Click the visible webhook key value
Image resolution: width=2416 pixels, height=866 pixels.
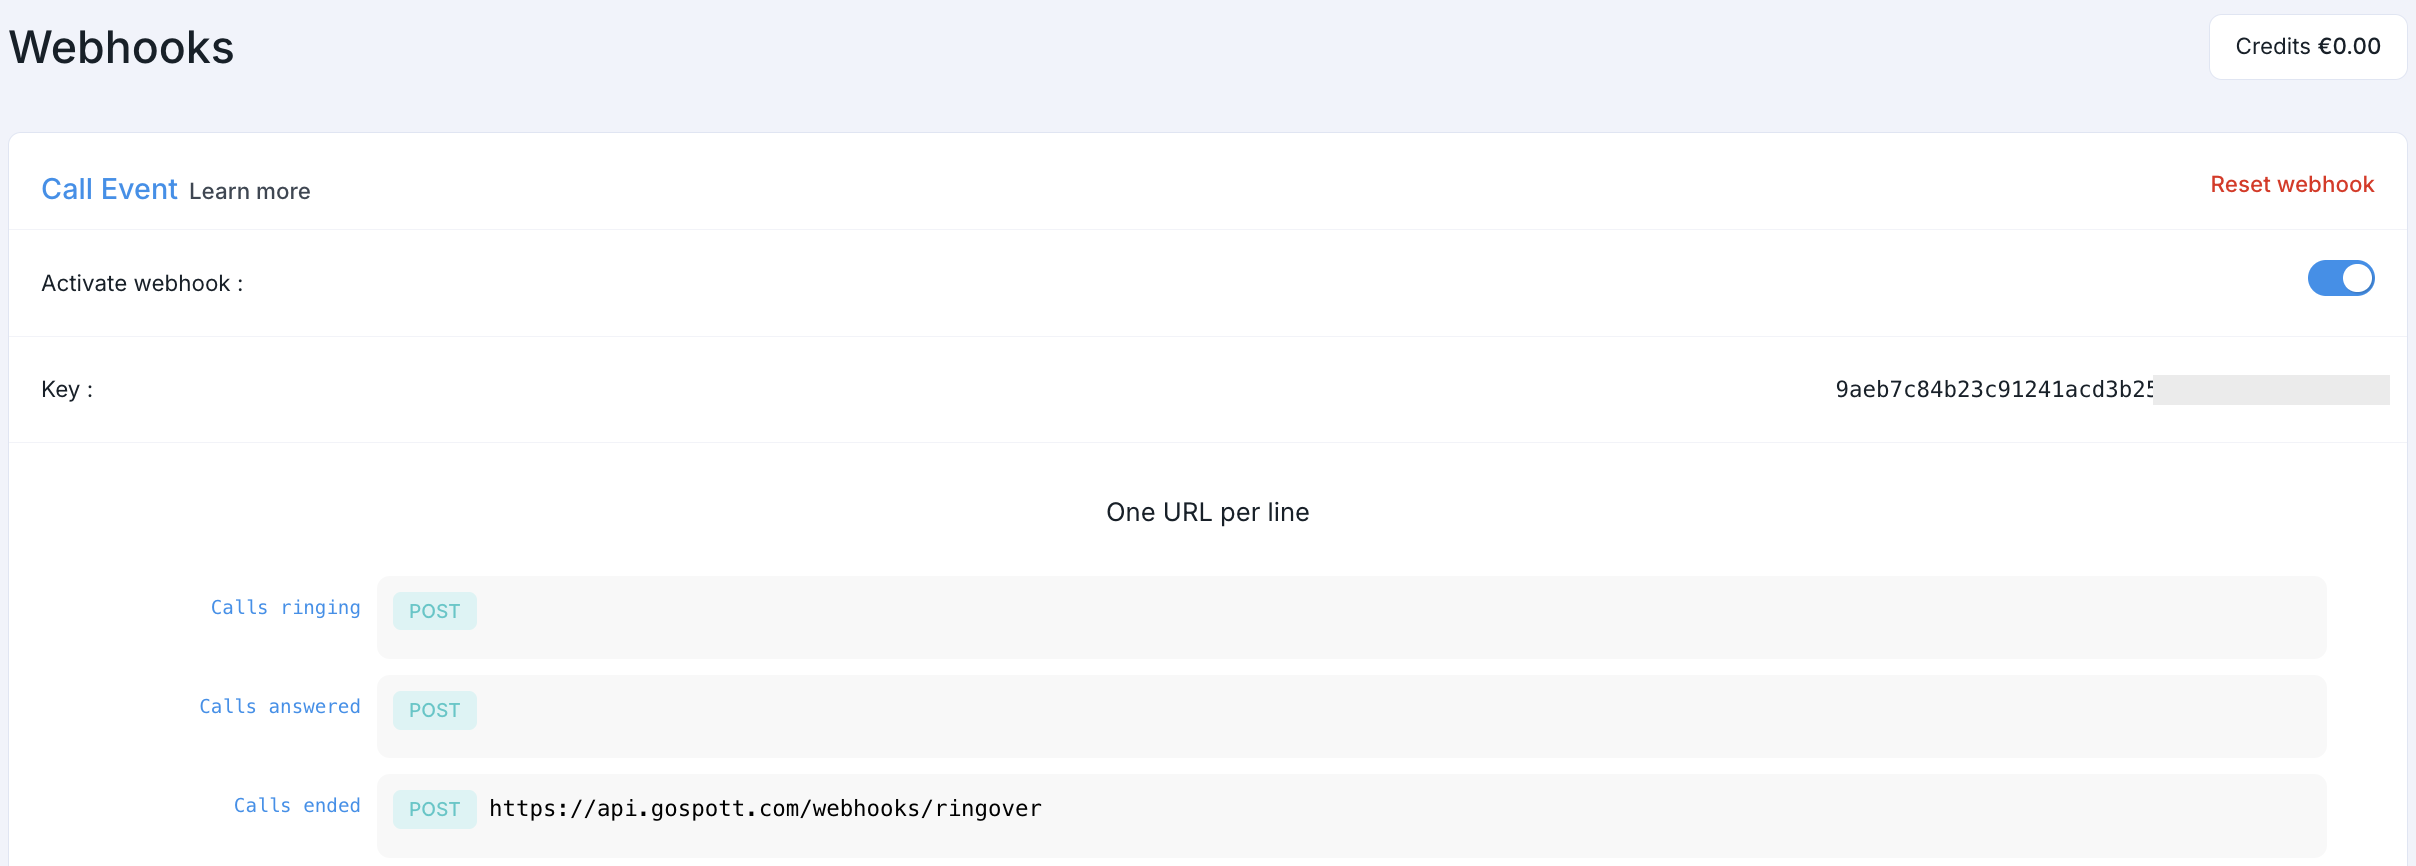tap(1993, 390)
